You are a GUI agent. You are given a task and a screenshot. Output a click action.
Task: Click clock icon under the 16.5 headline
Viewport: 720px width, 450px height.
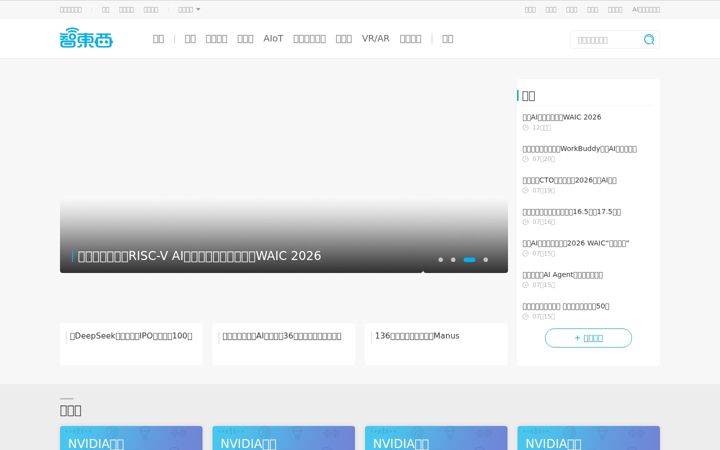point(525,222)
